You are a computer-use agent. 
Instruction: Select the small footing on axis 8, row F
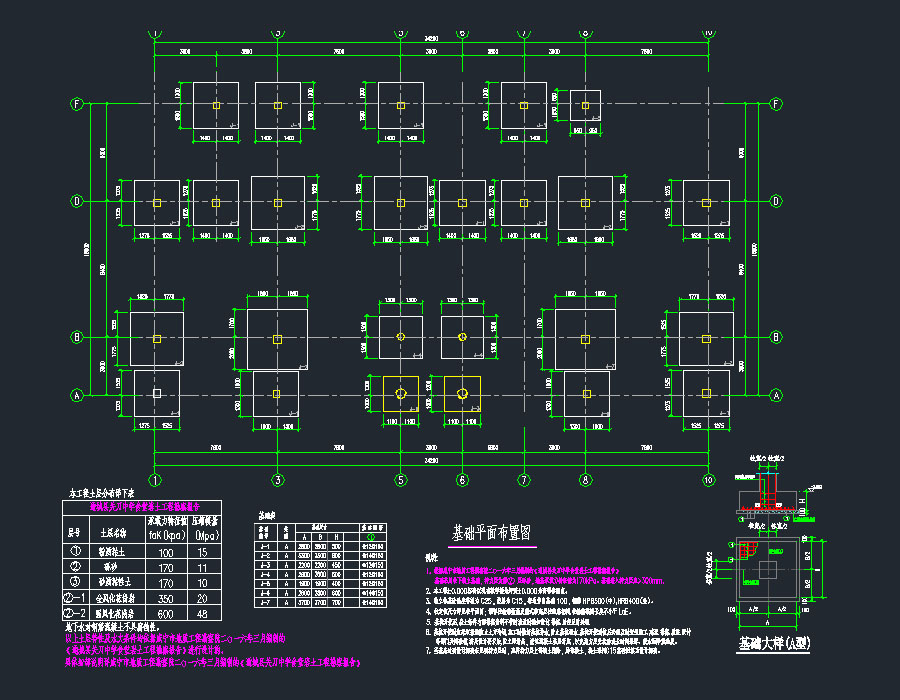[x=585, y=104]
